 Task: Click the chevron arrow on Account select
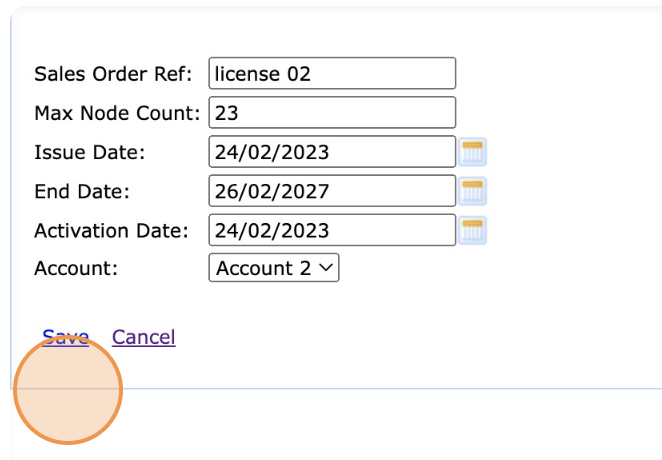[x=326, y=268]
